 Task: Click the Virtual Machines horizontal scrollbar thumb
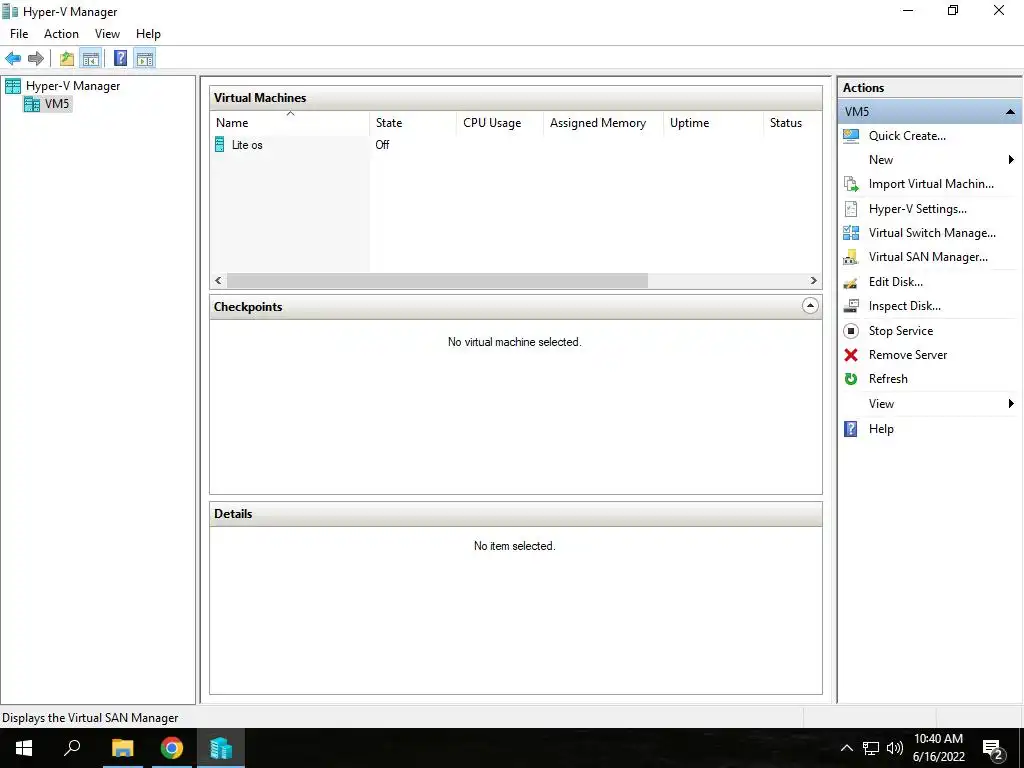point(437,281)
